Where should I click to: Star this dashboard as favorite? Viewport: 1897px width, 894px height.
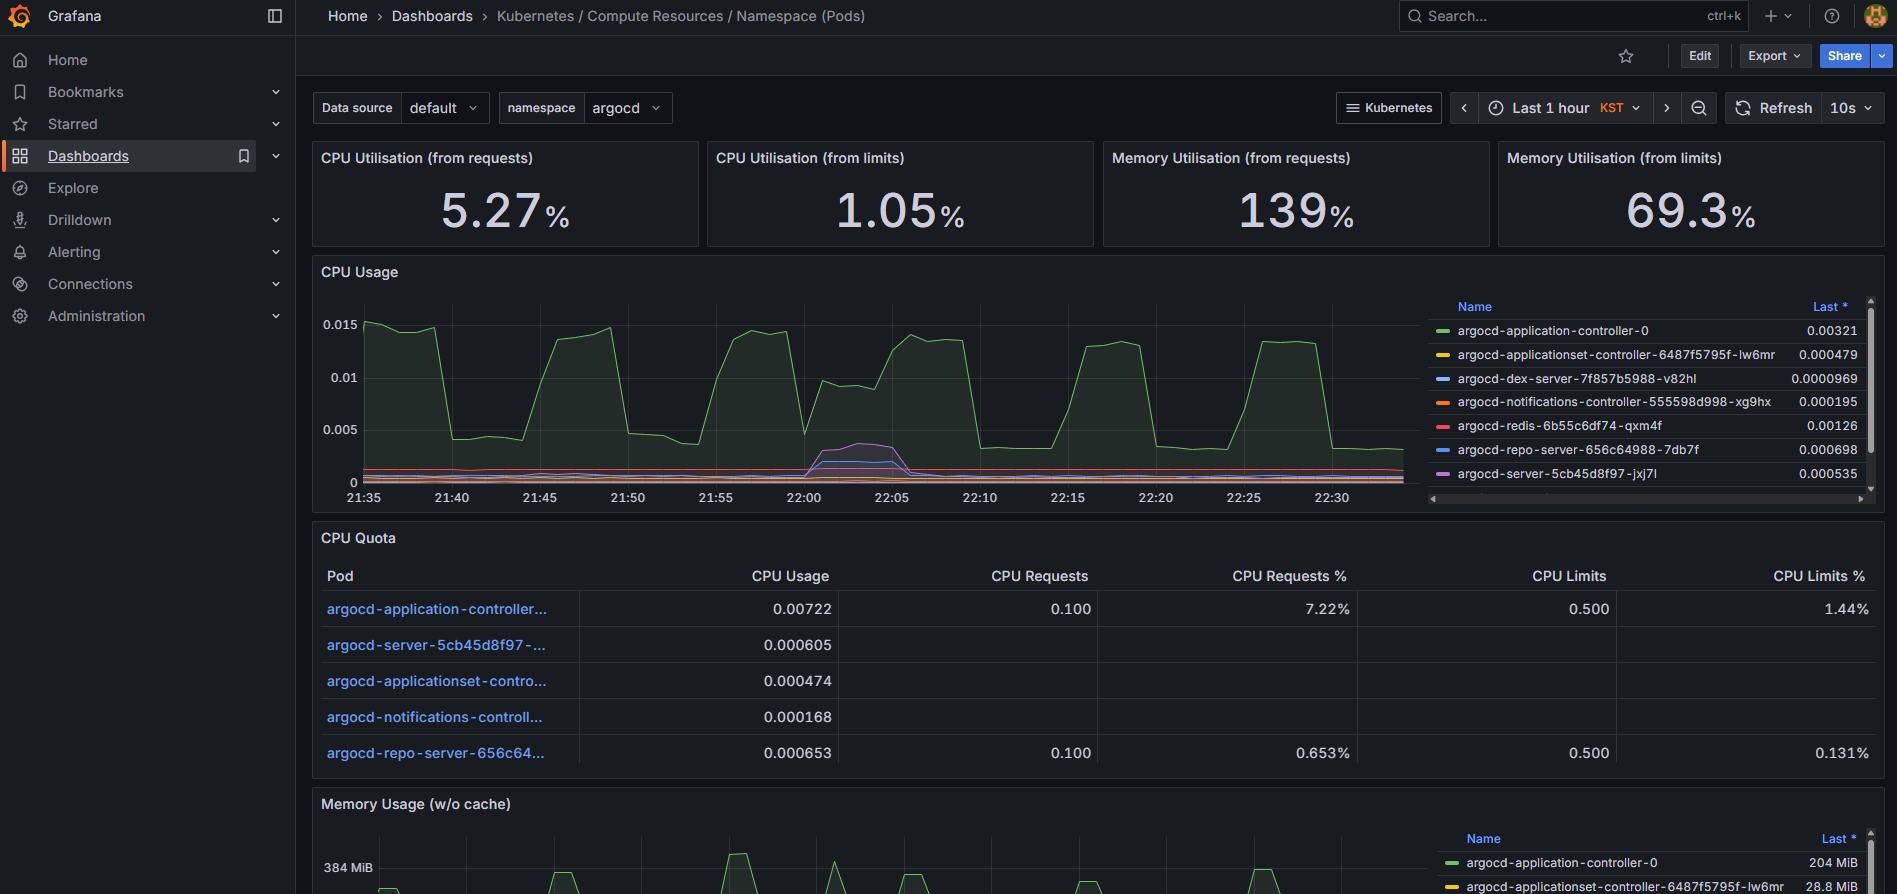tap(1626, 56)
